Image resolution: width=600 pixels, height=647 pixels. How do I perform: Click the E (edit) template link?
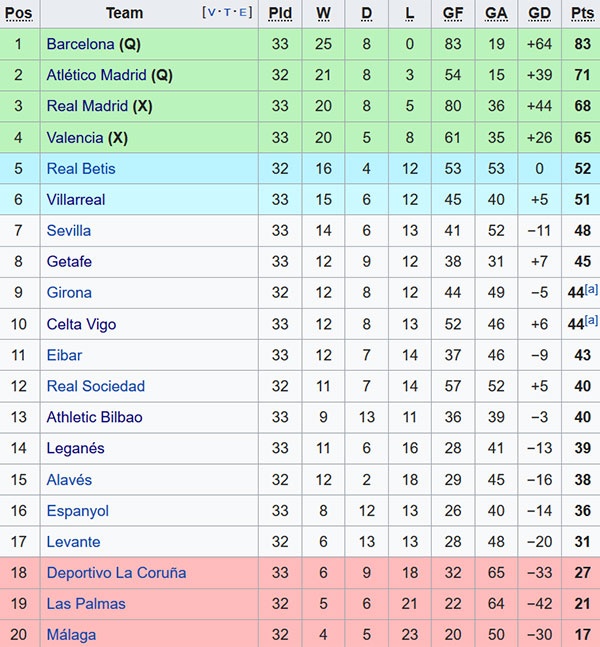pyautogui.click(x=244, y=13)
